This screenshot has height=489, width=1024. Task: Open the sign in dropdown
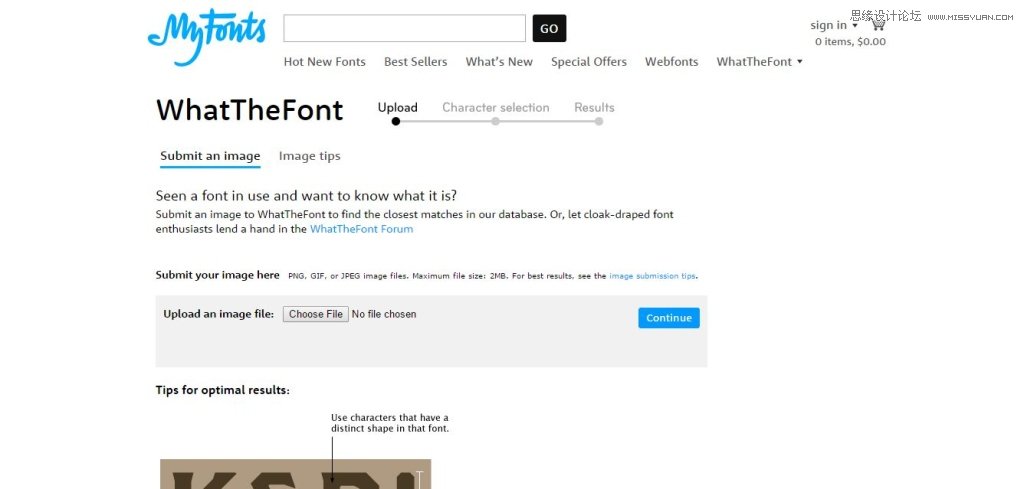pos(834,25)
